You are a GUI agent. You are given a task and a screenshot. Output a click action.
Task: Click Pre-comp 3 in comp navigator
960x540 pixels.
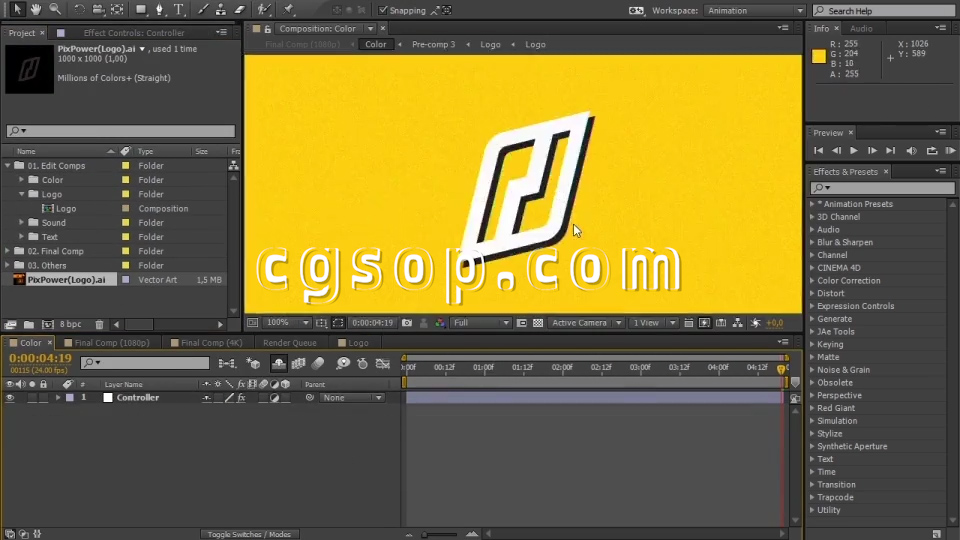click(x=433, y=45)
